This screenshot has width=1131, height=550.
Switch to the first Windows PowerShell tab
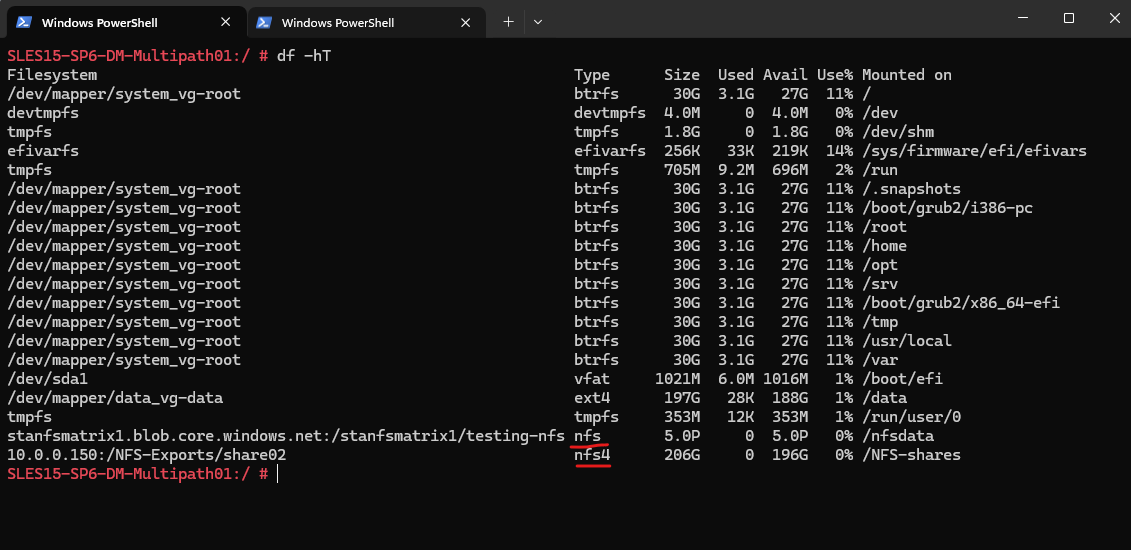126,22
